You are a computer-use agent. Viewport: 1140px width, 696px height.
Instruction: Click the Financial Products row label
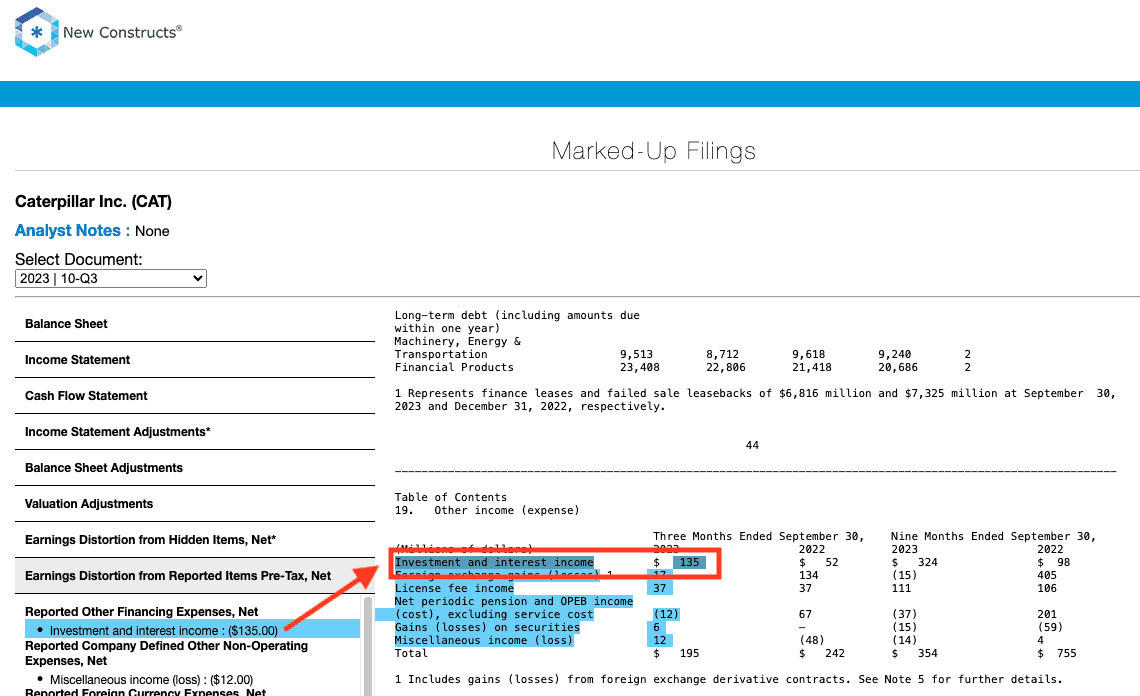pyautogui.click(x=454, y=368)
